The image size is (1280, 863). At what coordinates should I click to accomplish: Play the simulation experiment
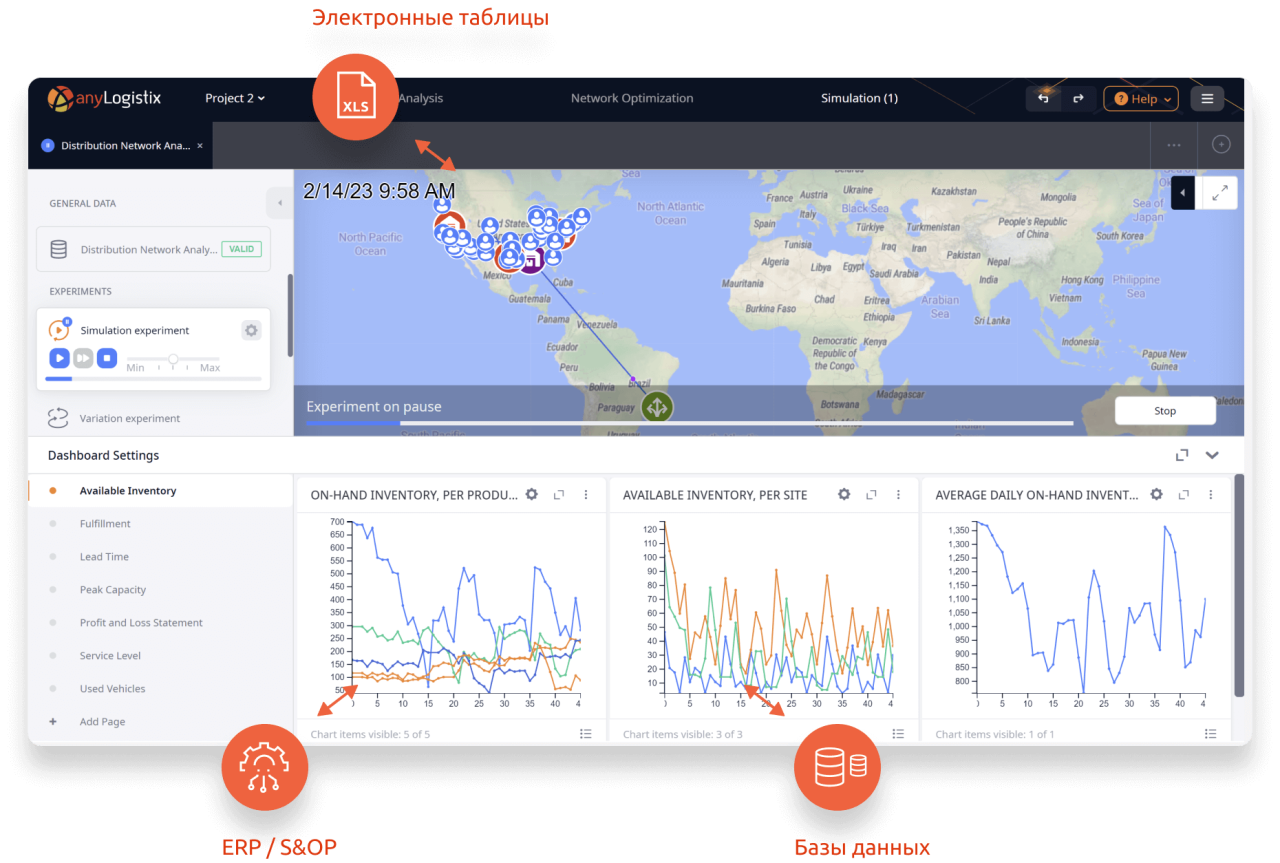(59, 358)
